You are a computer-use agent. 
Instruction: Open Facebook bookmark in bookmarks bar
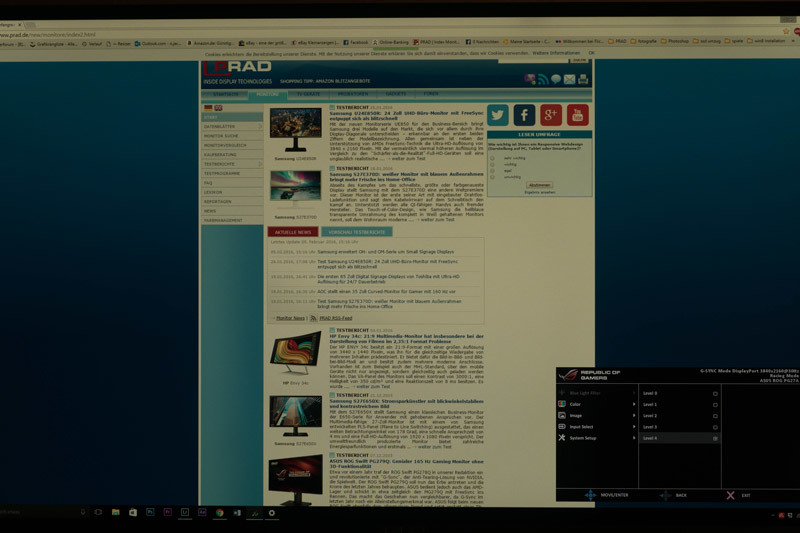(x=356, y=43)
